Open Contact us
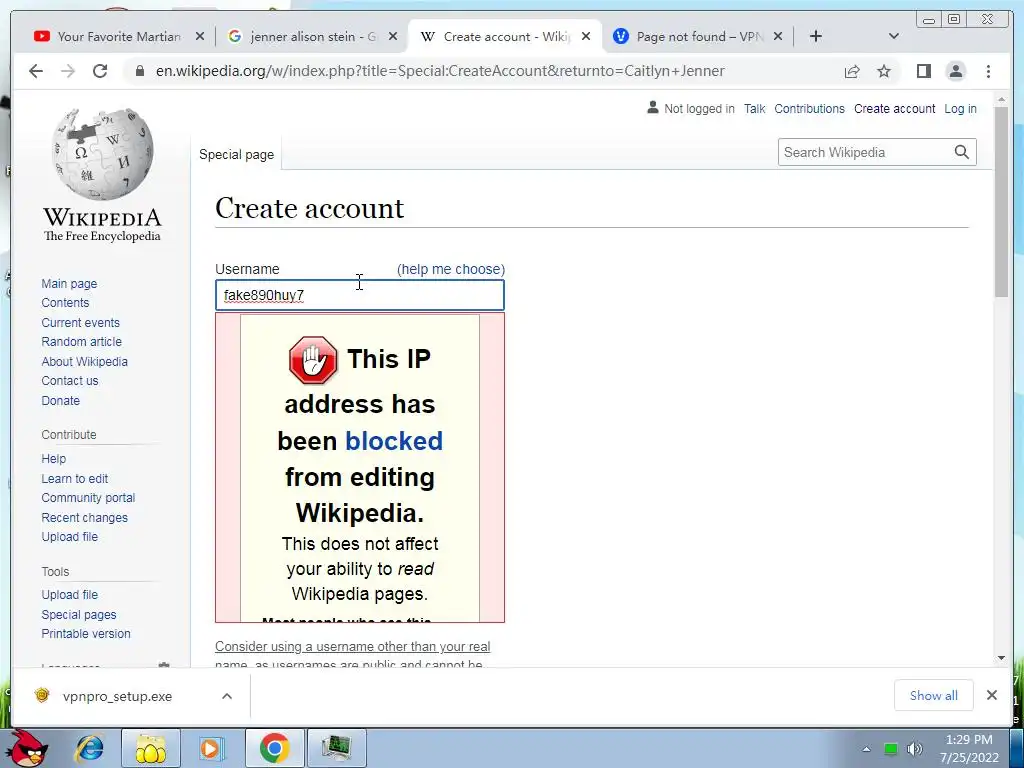 [70, 381]
